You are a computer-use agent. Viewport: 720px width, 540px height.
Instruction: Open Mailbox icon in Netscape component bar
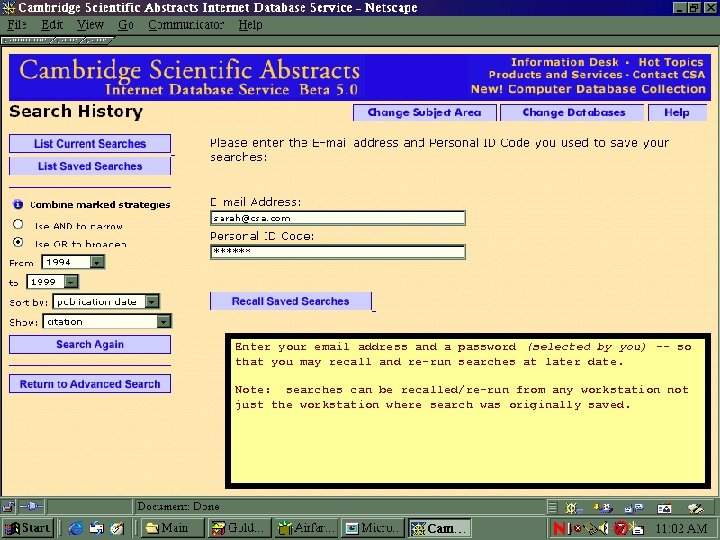[x=603, y=507]
